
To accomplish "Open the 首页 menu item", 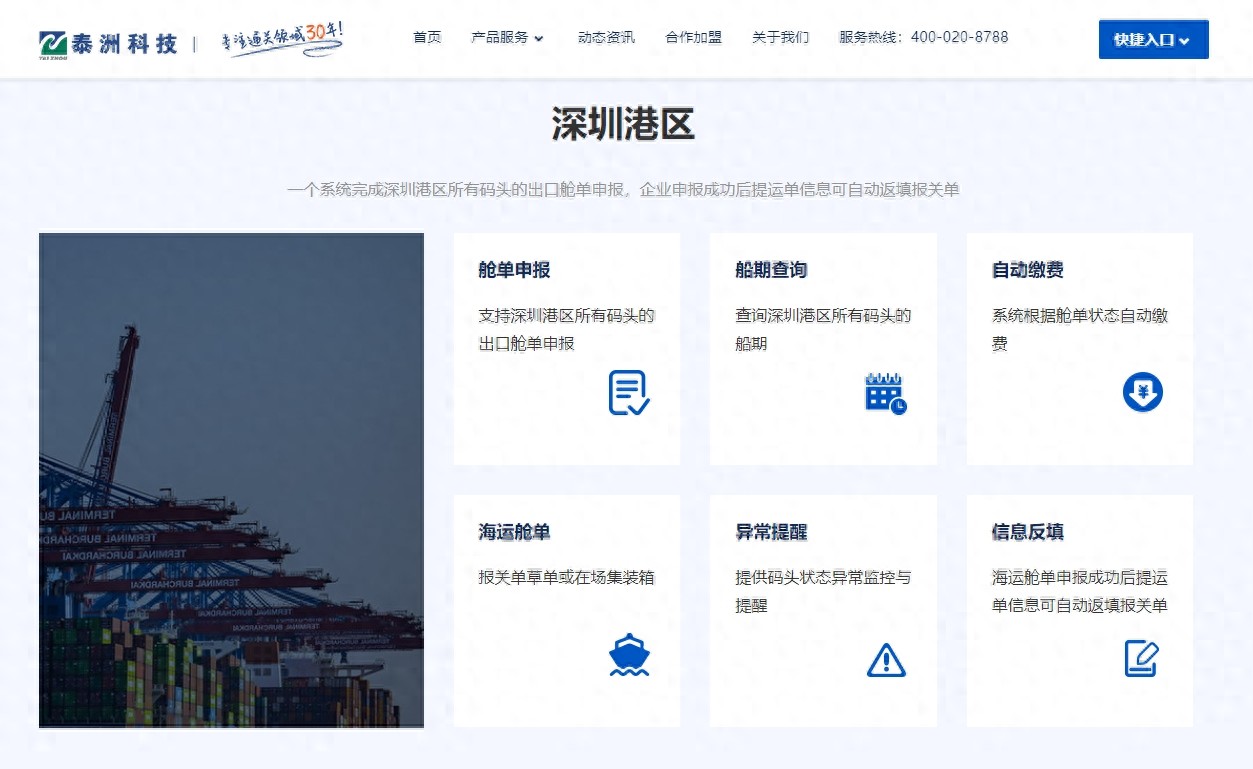I will (427, 37).
